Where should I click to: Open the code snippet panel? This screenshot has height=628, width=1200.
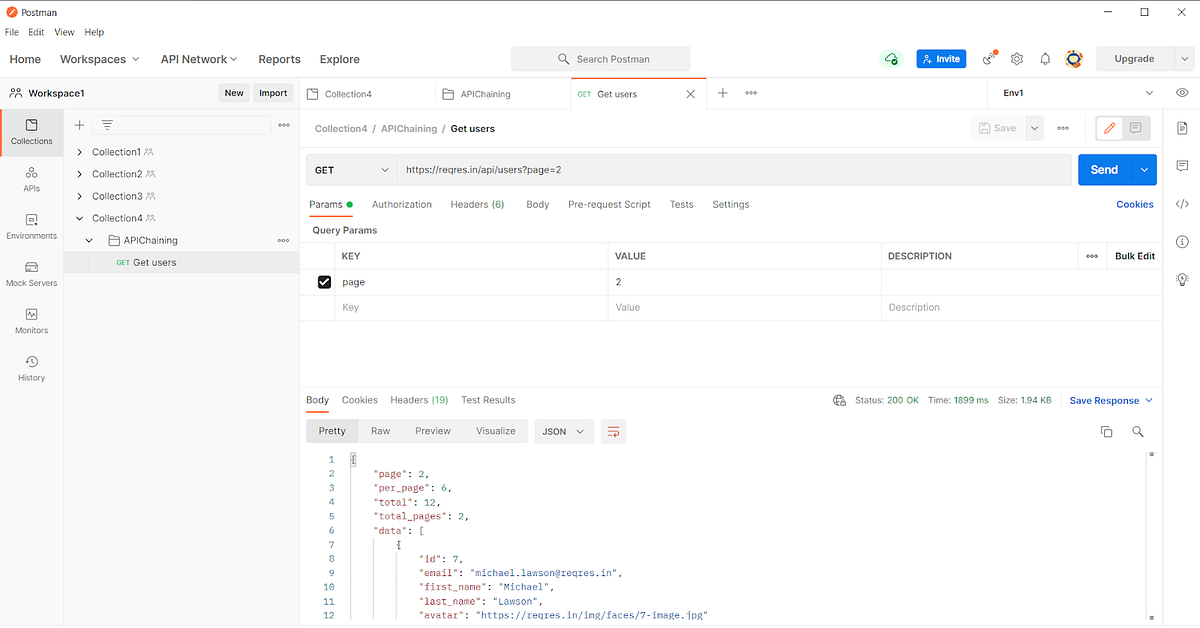pyautogui.click(x=1182, y=204)
